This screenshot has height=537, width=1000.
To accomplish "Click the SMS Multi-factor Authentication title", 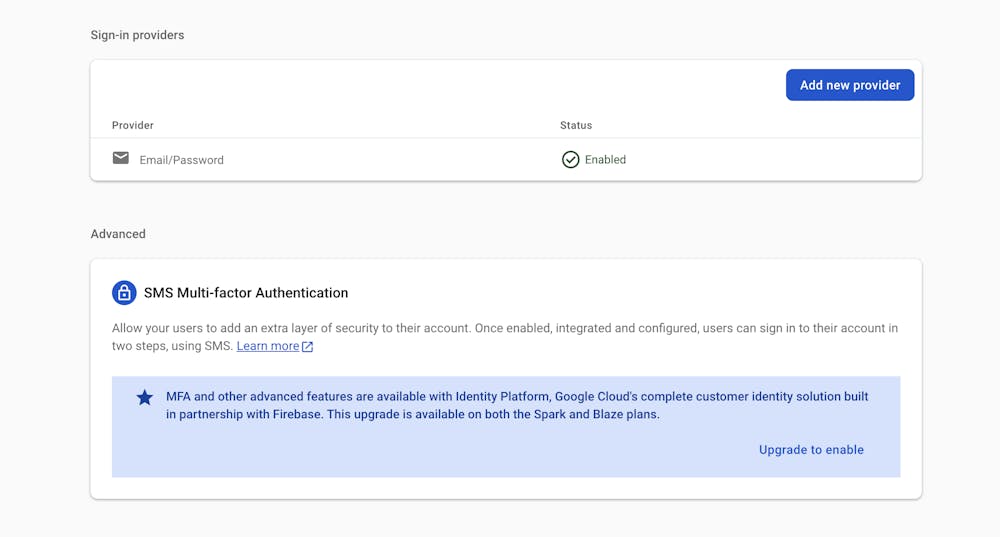I will (246, 293).
